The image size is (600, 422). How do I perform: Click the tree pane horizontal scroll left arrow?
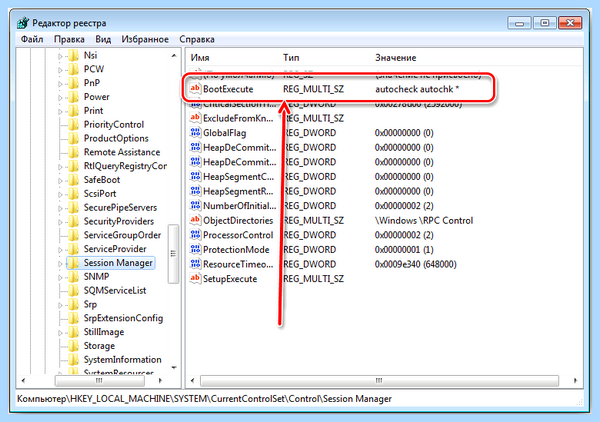click(23, 381)
